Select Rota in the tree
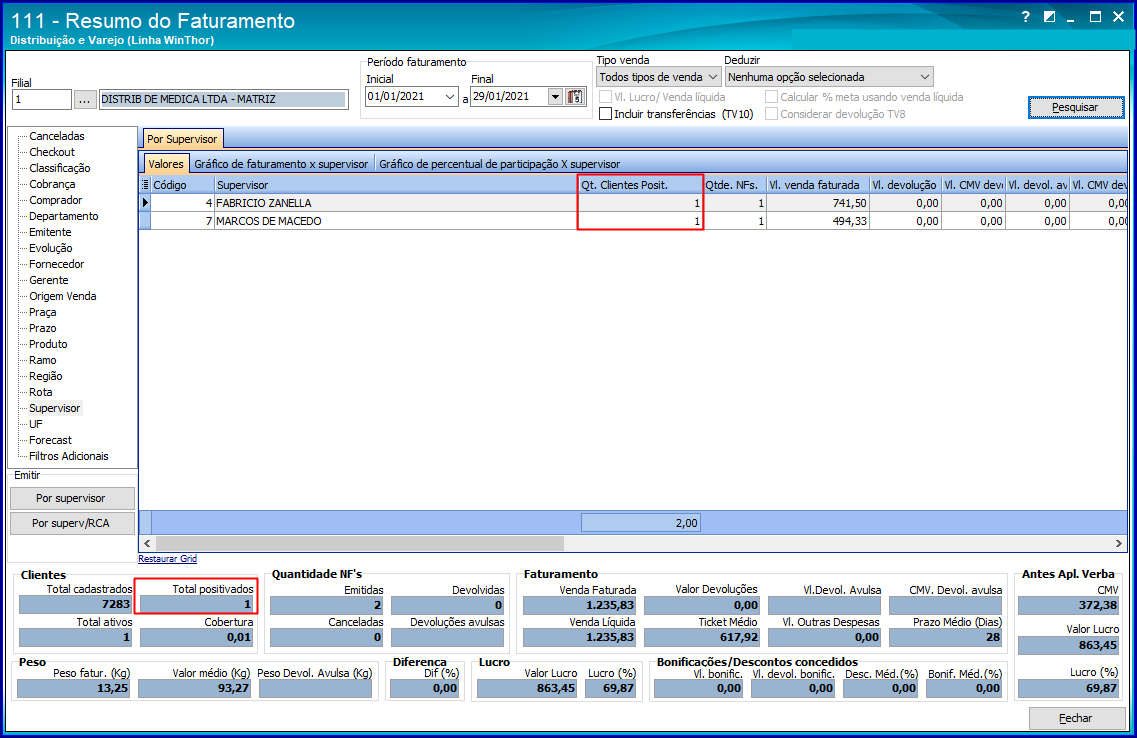1137x738 pixels. tap(41, 391)
